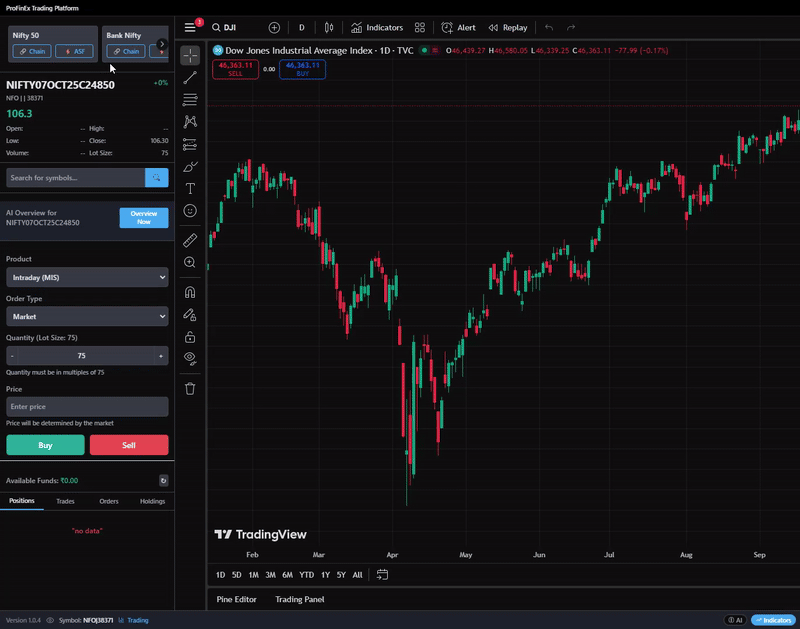
Task: Open the zoom-in tool on the drawing toolbar
Action: 190,262
